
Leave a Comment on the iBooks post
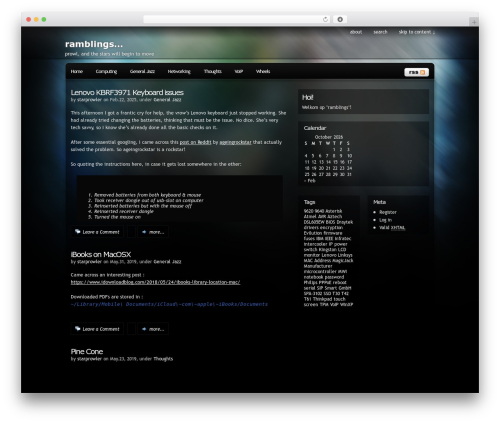97,329
